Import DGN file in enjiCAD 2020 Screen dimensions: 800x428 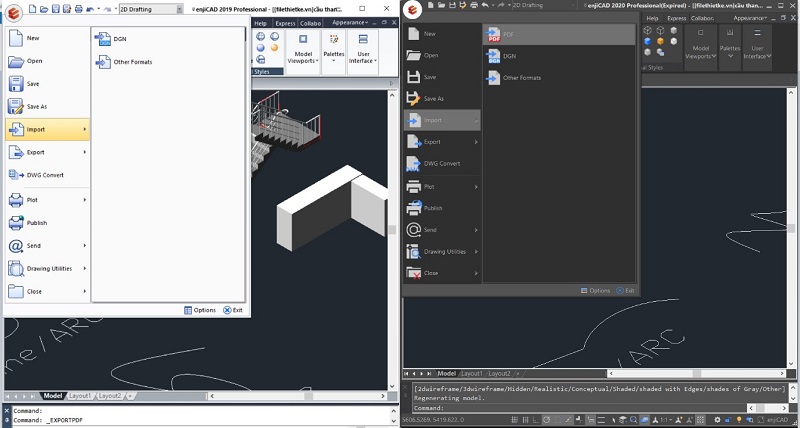point(559,56)
